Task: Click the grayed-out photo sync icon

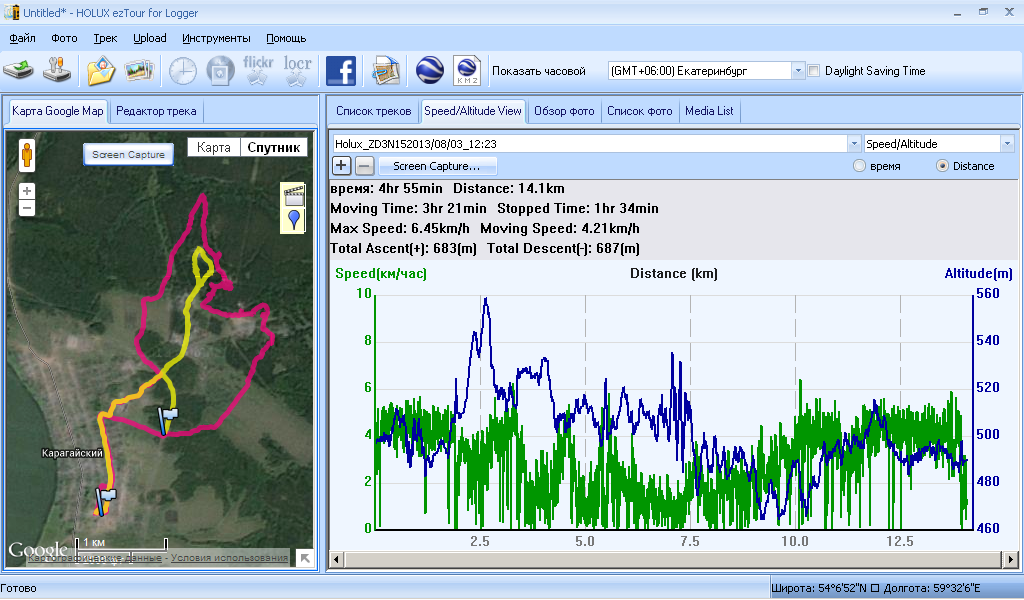Action: (x=220, y=71)
